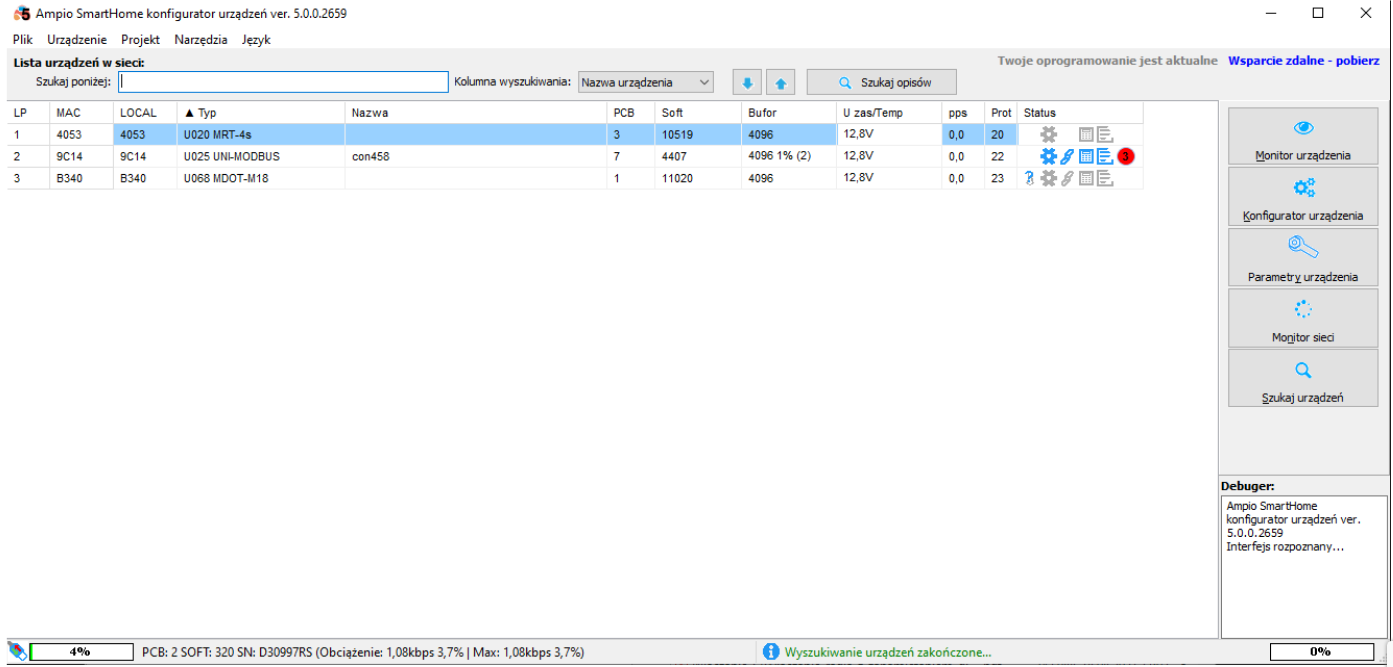The width and height of the screenshot is (1393, 667).
Task: Click the Nazwa column header
Action: click(476, 113)
